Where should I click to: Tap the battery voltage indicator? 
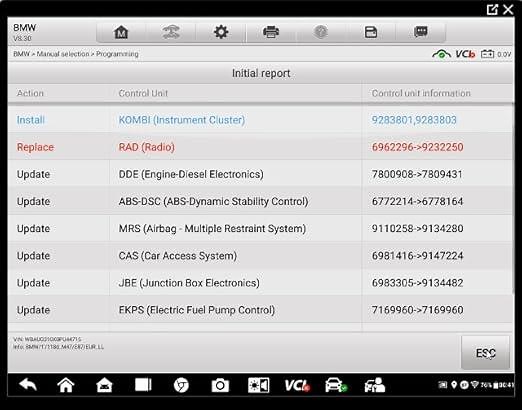coord(496,54)
